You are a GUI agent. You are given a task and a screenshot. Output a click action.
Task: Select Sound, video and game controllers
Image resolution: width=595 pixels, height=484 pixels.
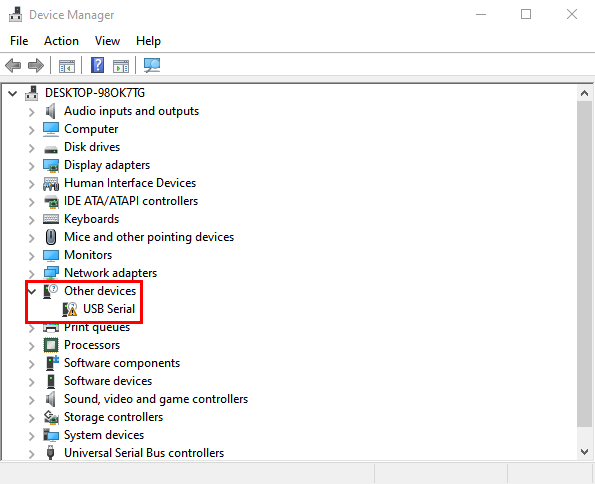(156, 399)
